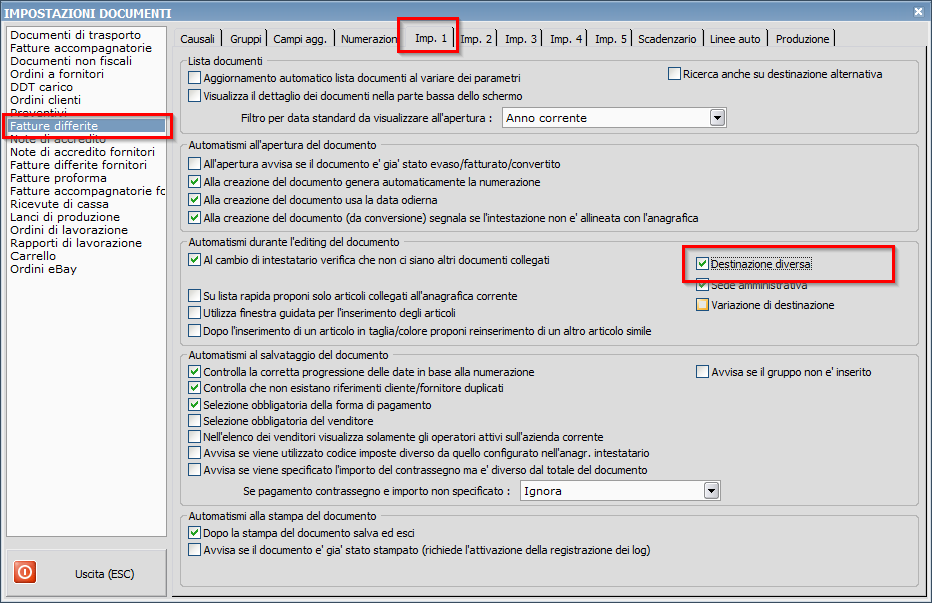Check Su lista rapida proponi solo articoli
The width and height of the screenshot is (932, 603).
(194, 296)
